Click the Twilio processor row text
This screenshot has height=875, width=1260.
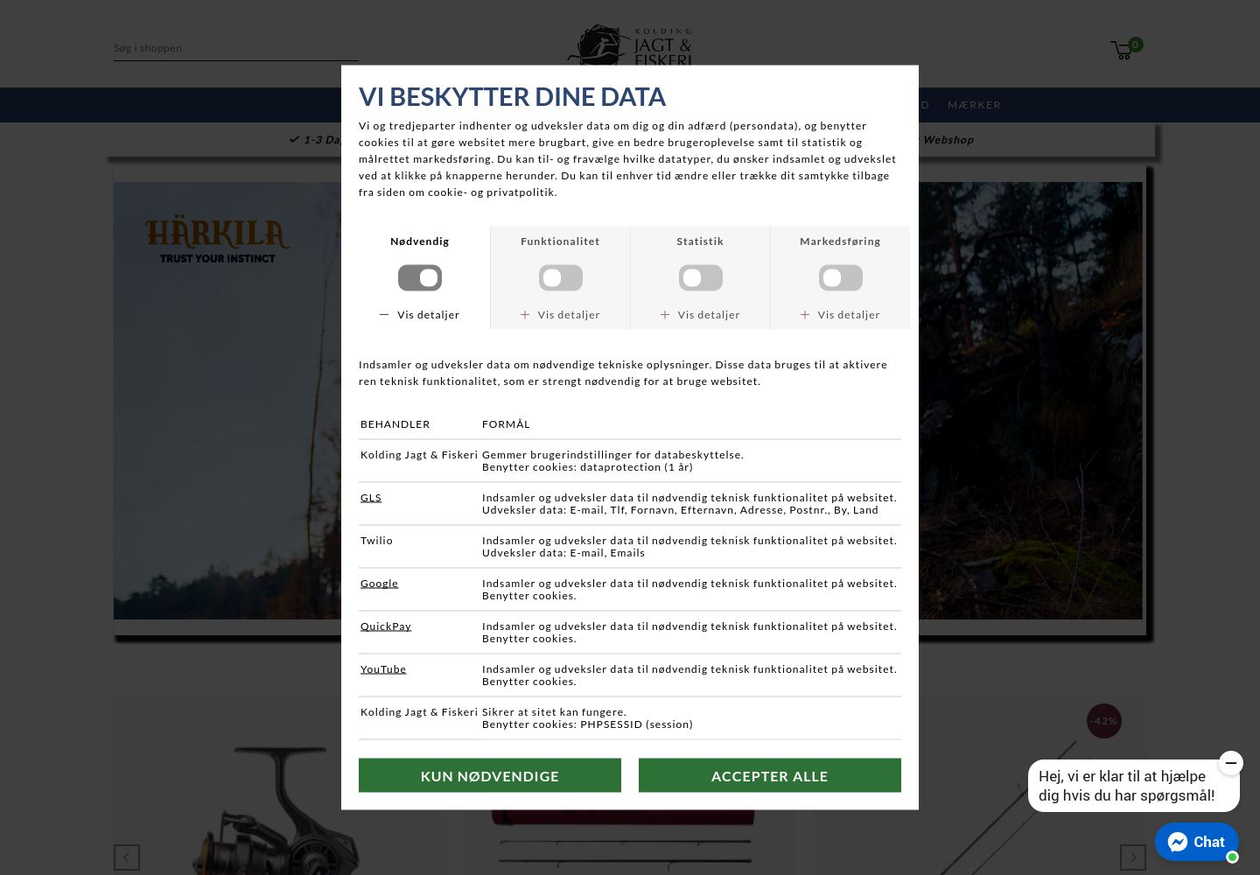[x=377, y=541]
